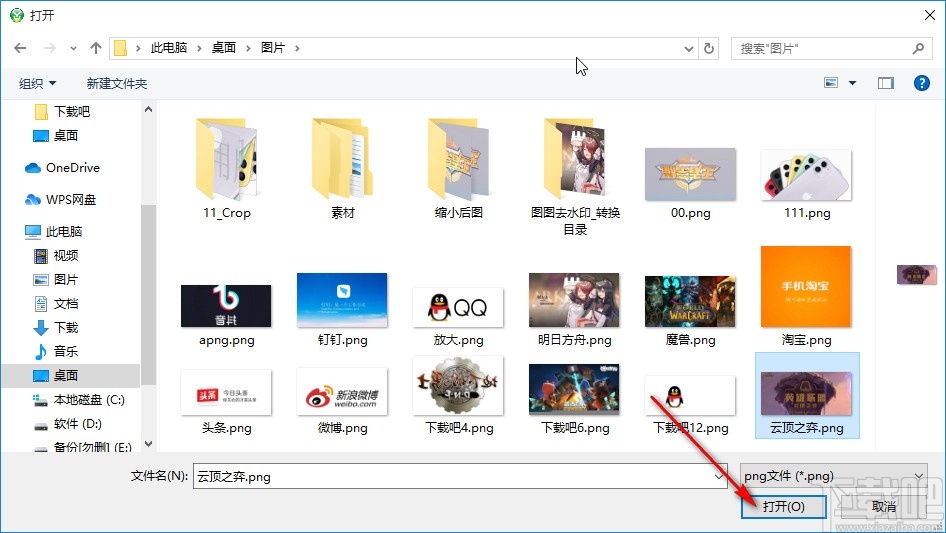Expand the address bar history dropdown
946x533 pixels.
(x=688, y=49)
